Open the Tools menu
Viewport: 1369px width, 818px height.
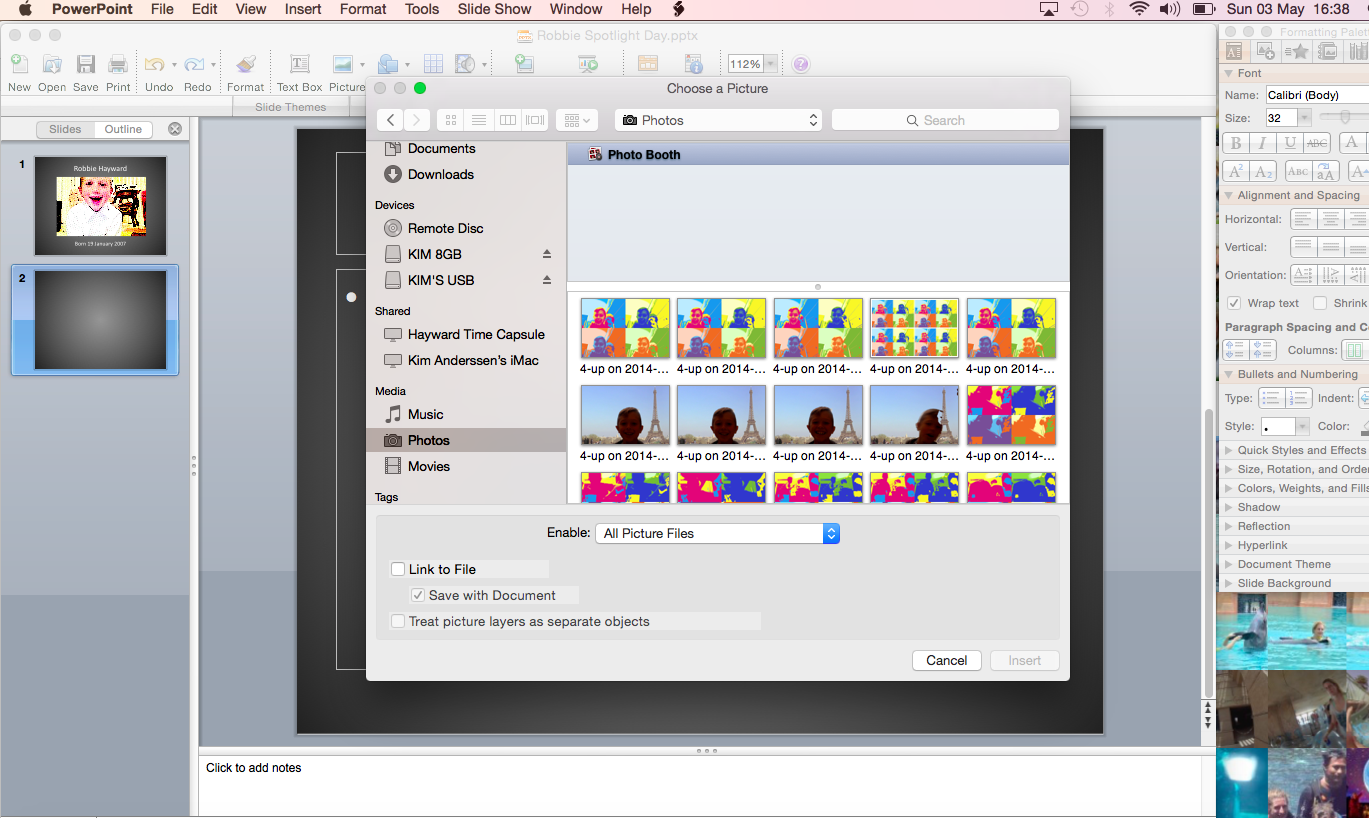click(x=422, y=9)
